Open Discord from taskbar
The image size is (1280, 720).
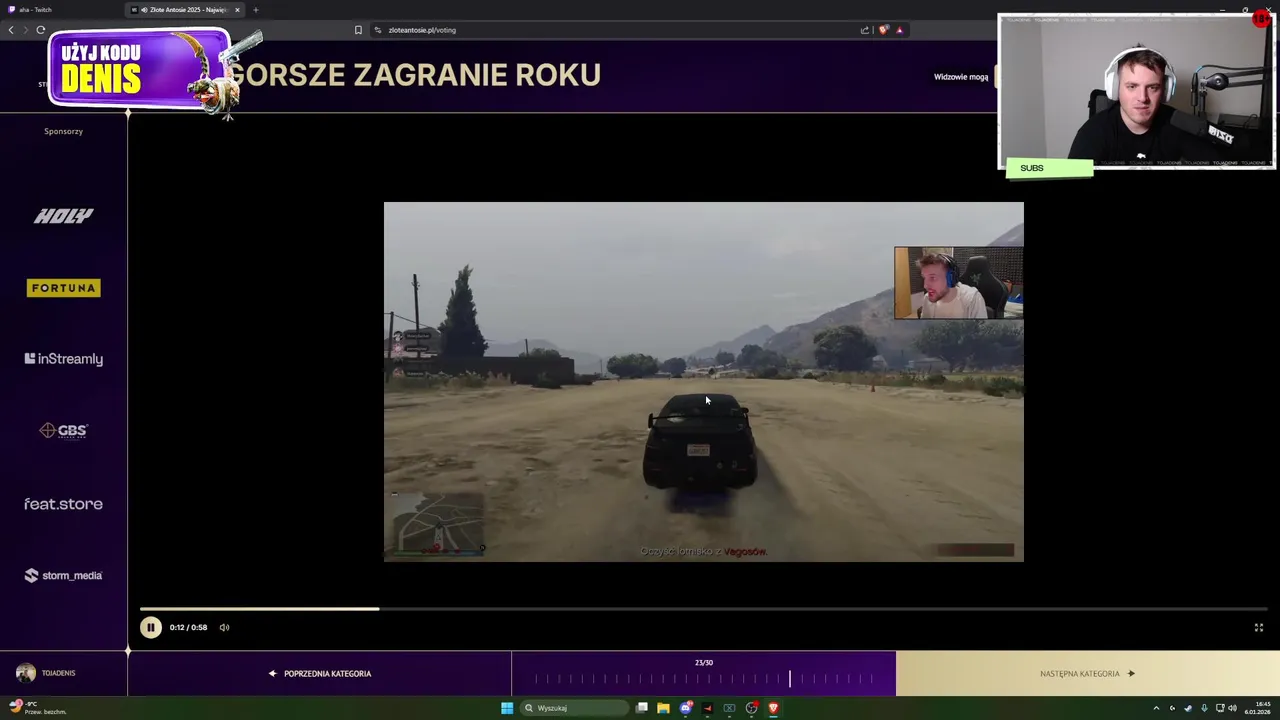(x=686, y=708)
